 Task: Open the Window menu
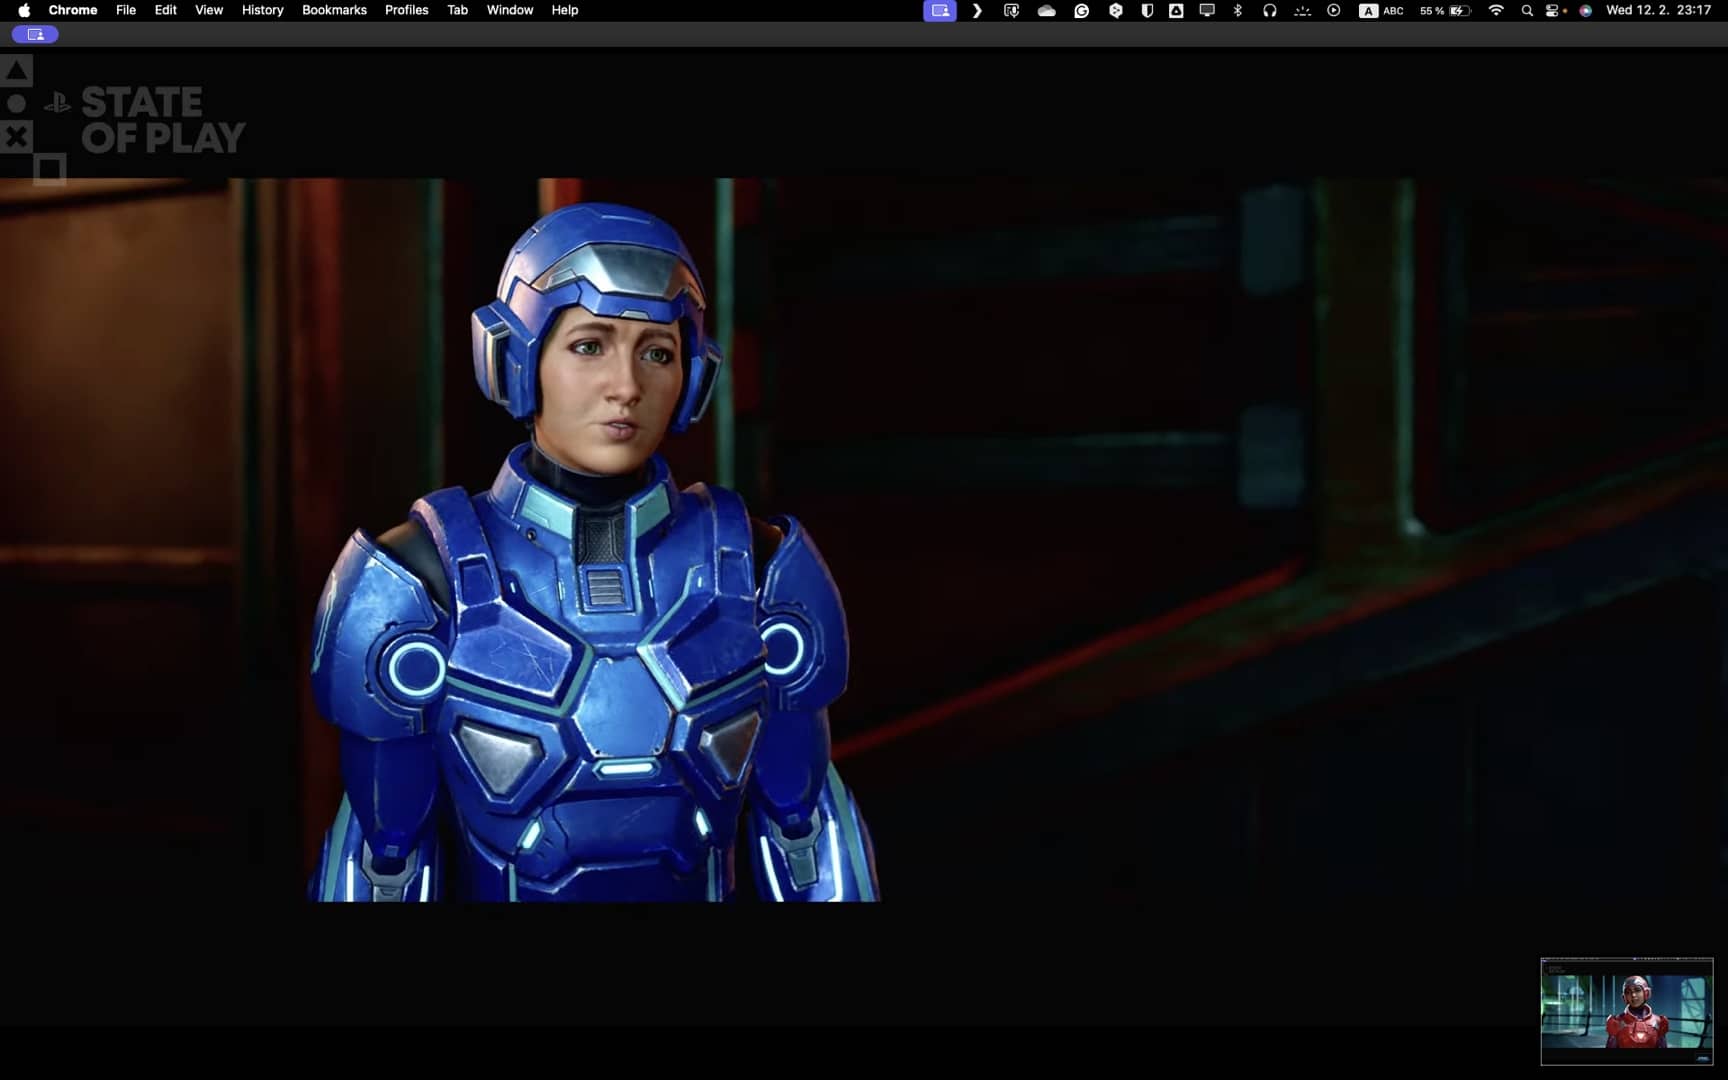(x=510, y=10)
